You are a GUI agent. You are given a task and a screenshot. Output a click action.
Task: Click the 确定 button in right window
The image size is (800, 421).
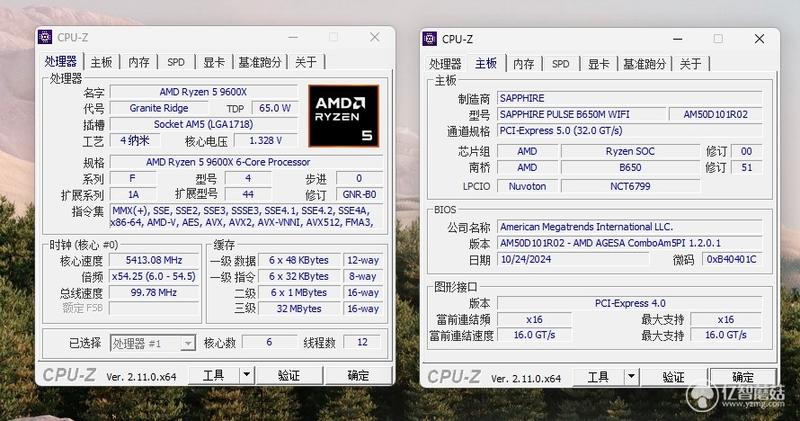743,377
